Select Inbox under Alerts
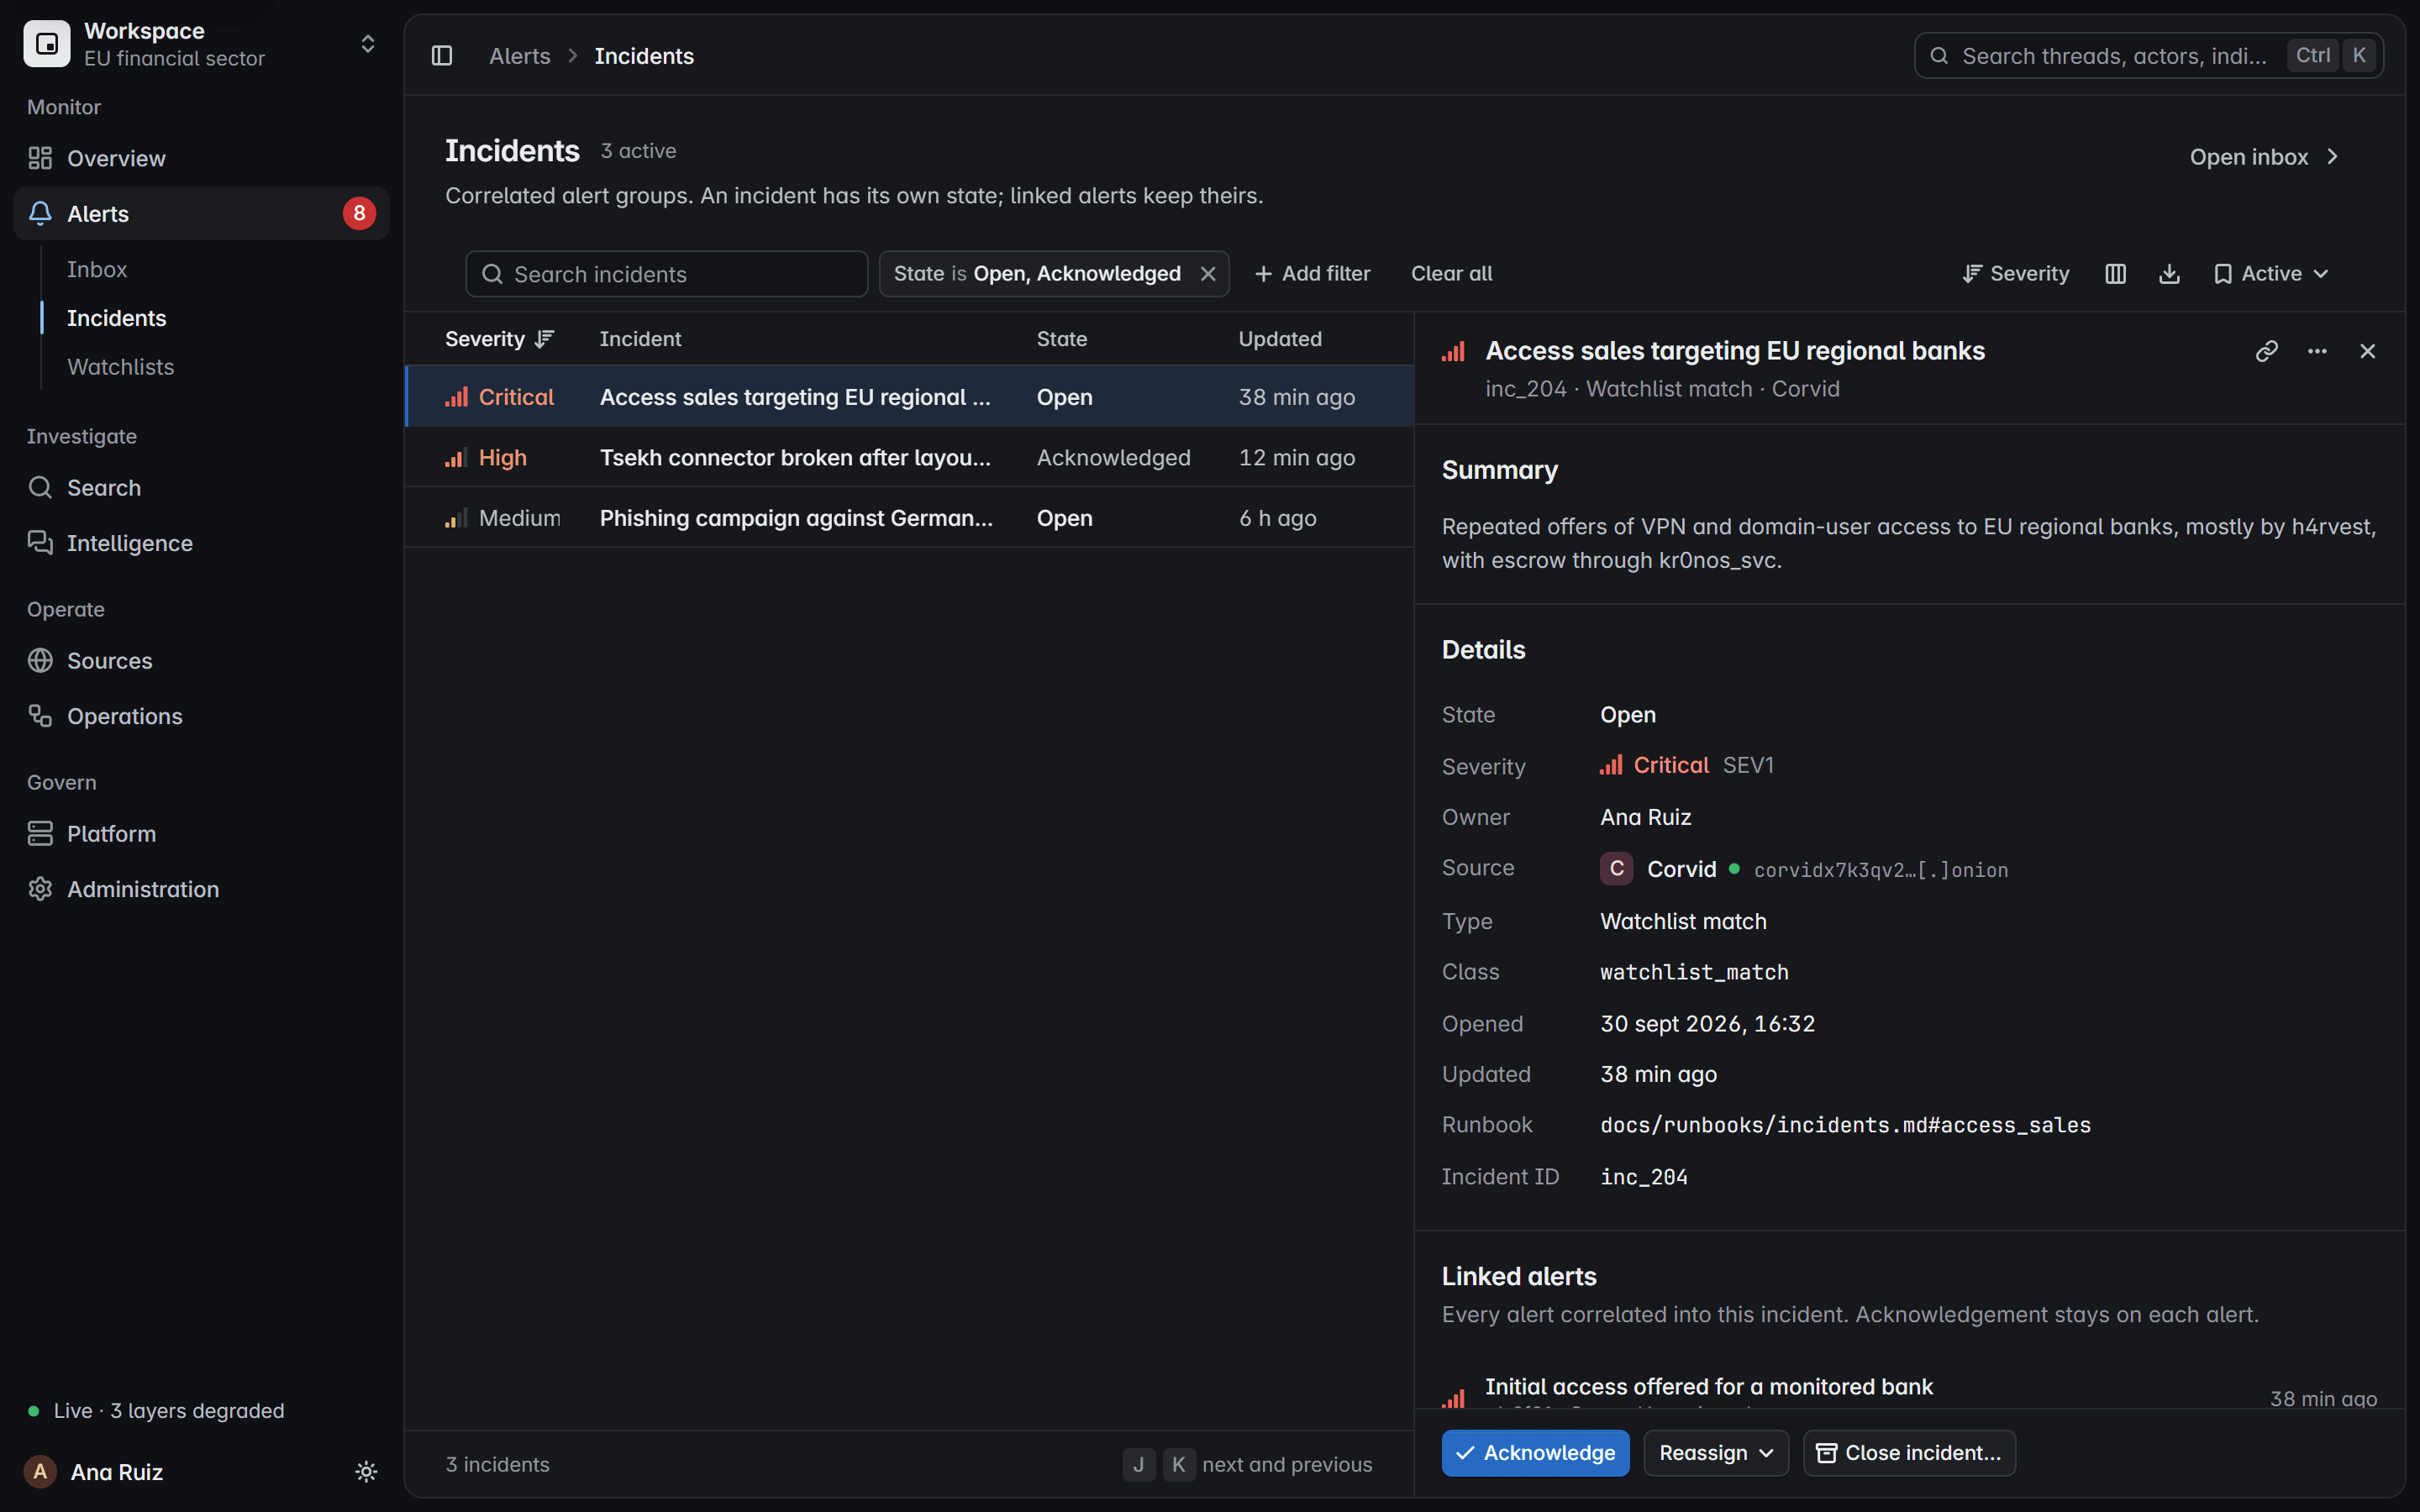Image resolution: width=2420 pixels, height=1512 pixels. tap(97, 269)
